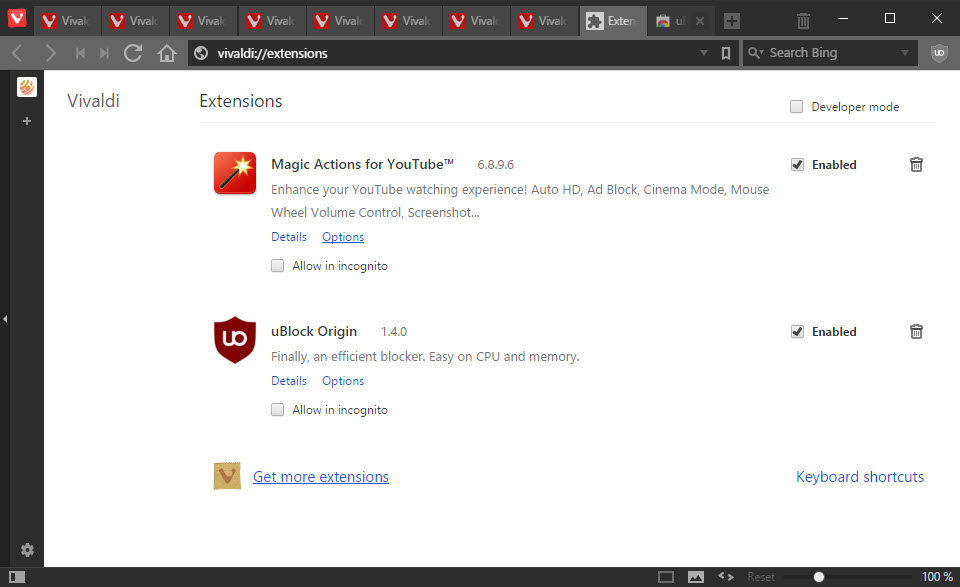Disable uBlock Origin Enabled checkbox
Viewport: 960px width, 587px height.
coord(797,332)
